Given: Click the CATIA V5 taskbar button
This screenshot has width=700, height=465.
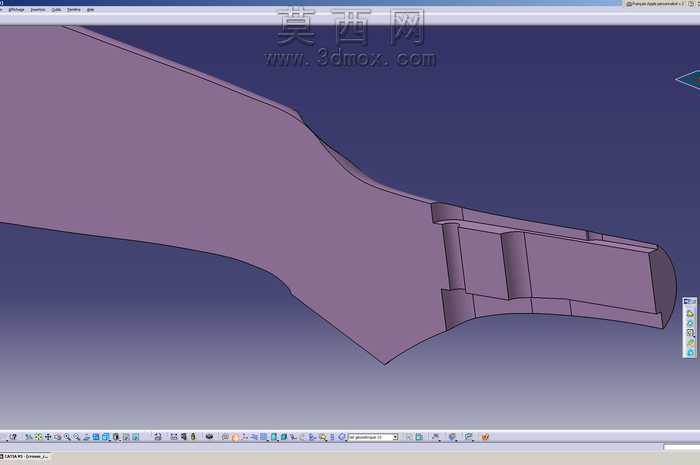Looking at the screenshot, I should coord(25,457).
